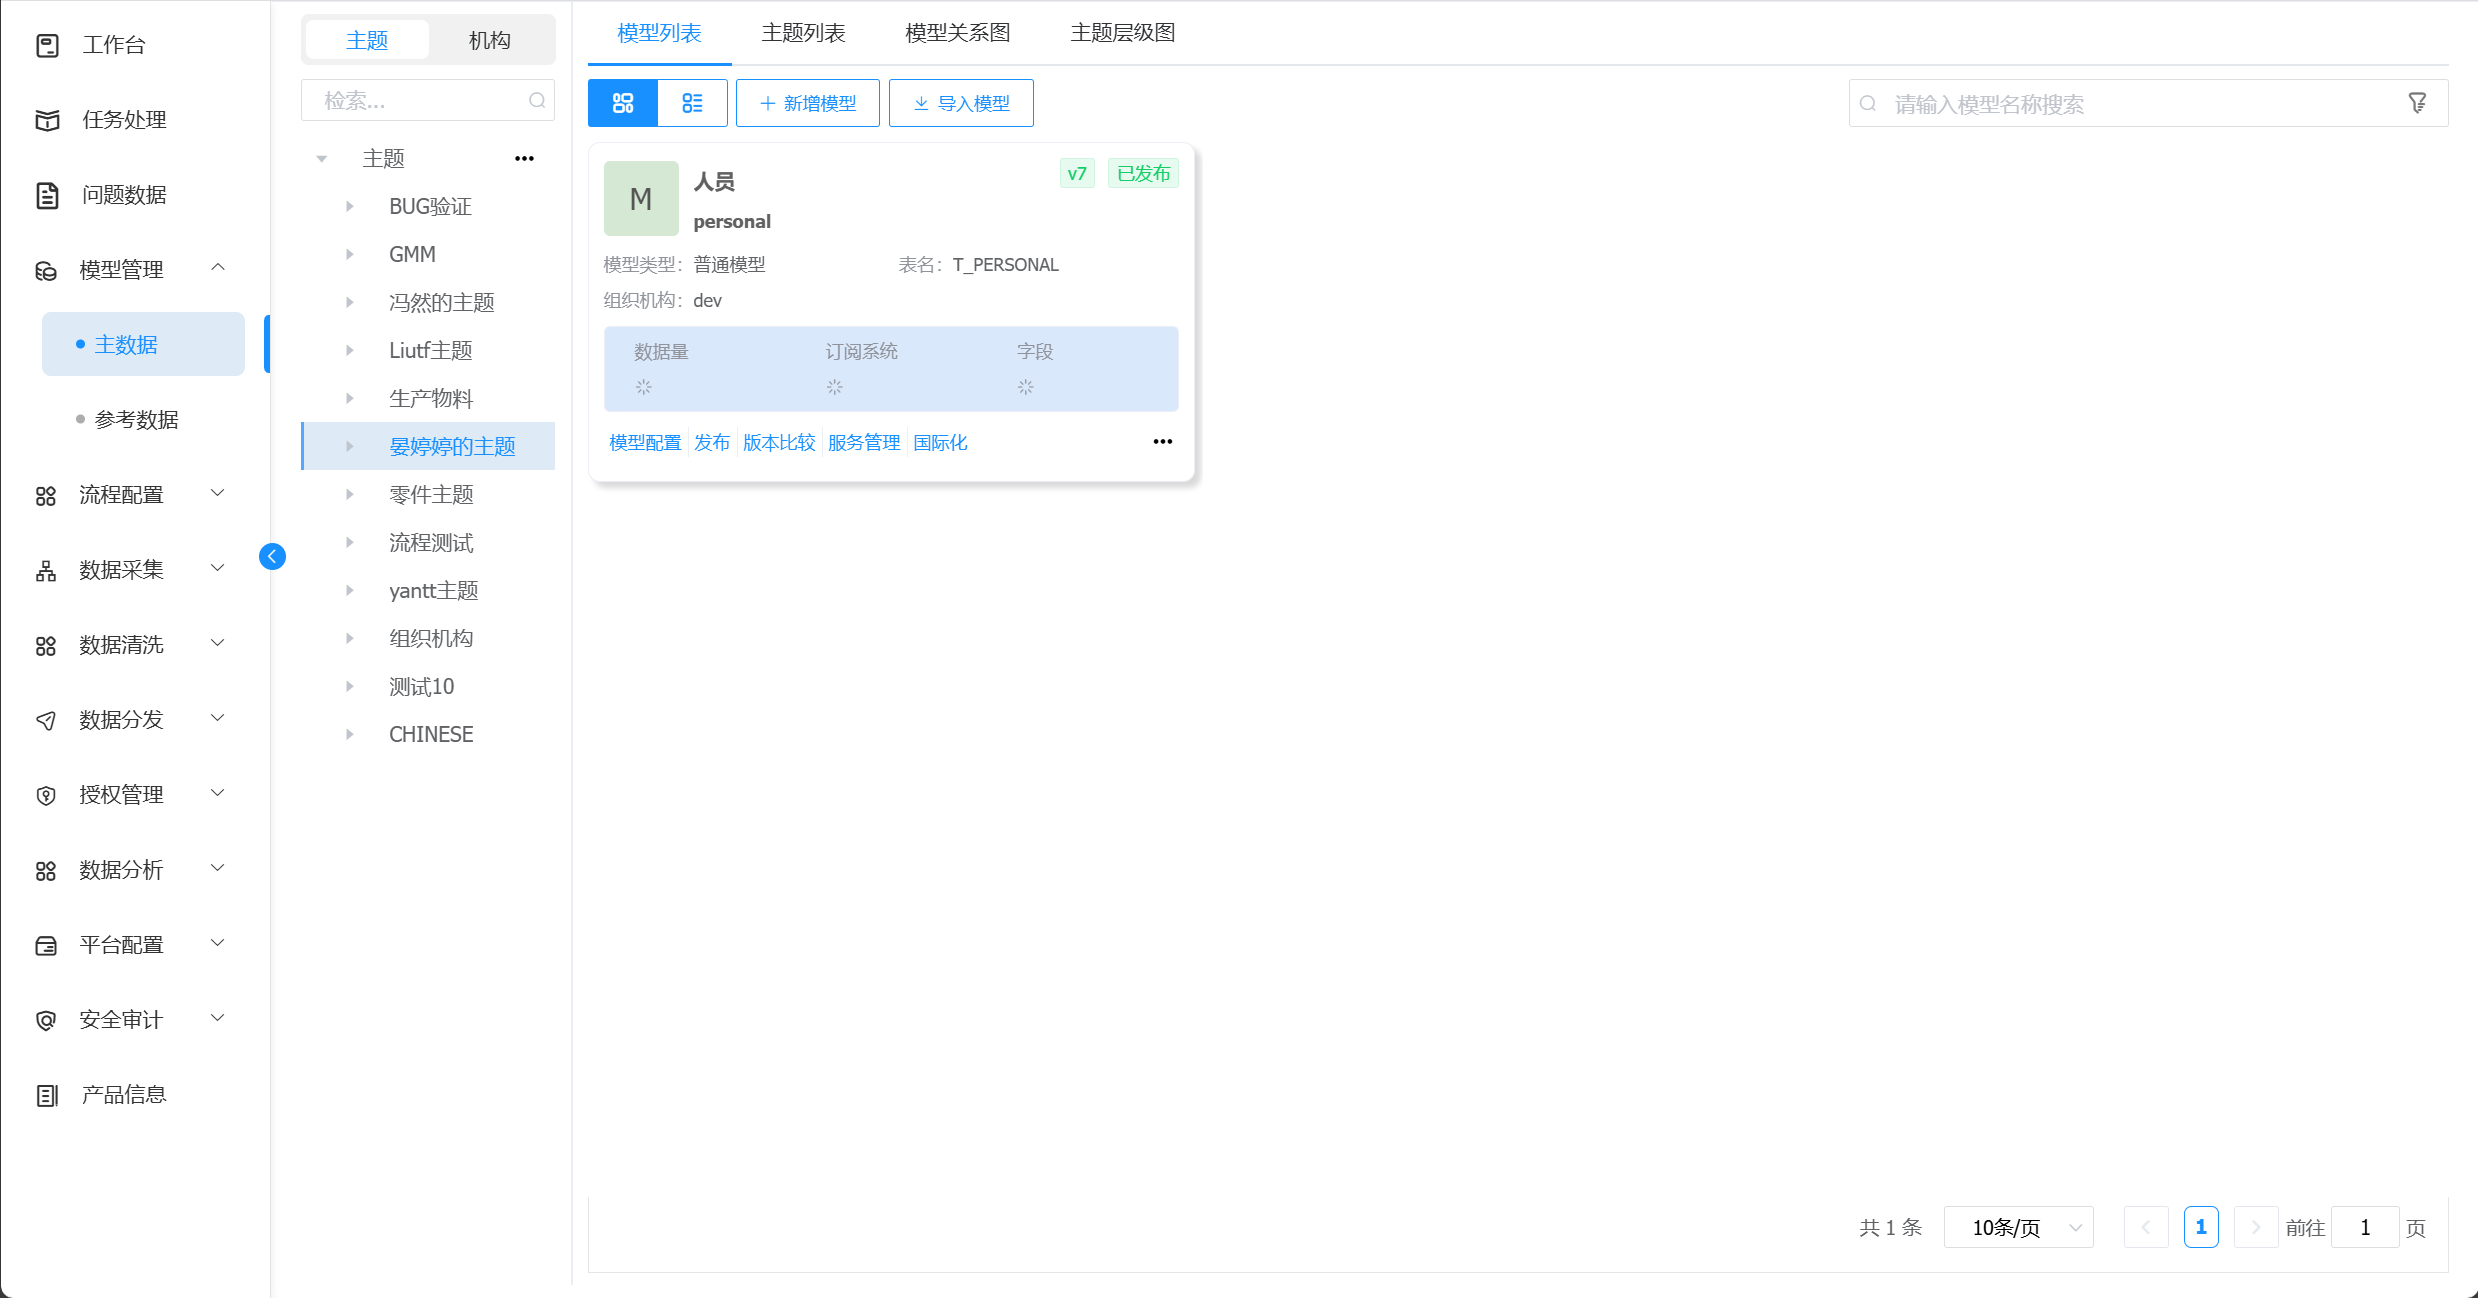Open 主题 root node more options menu

524,159
